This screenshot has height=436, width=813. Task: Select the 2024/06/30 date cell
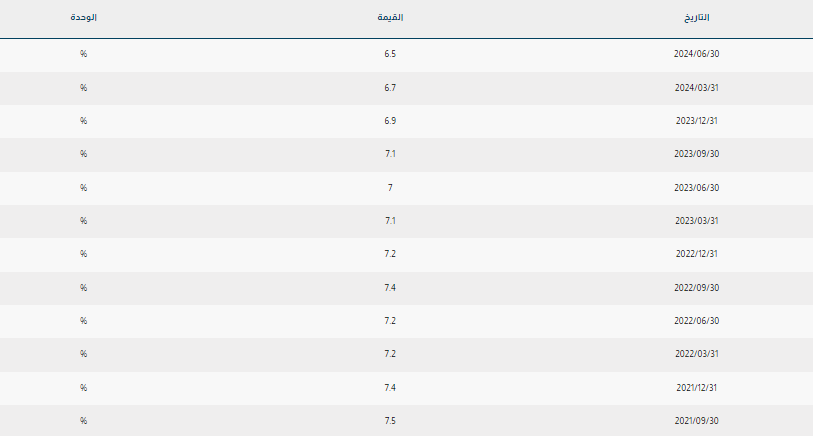click(697, 54)
